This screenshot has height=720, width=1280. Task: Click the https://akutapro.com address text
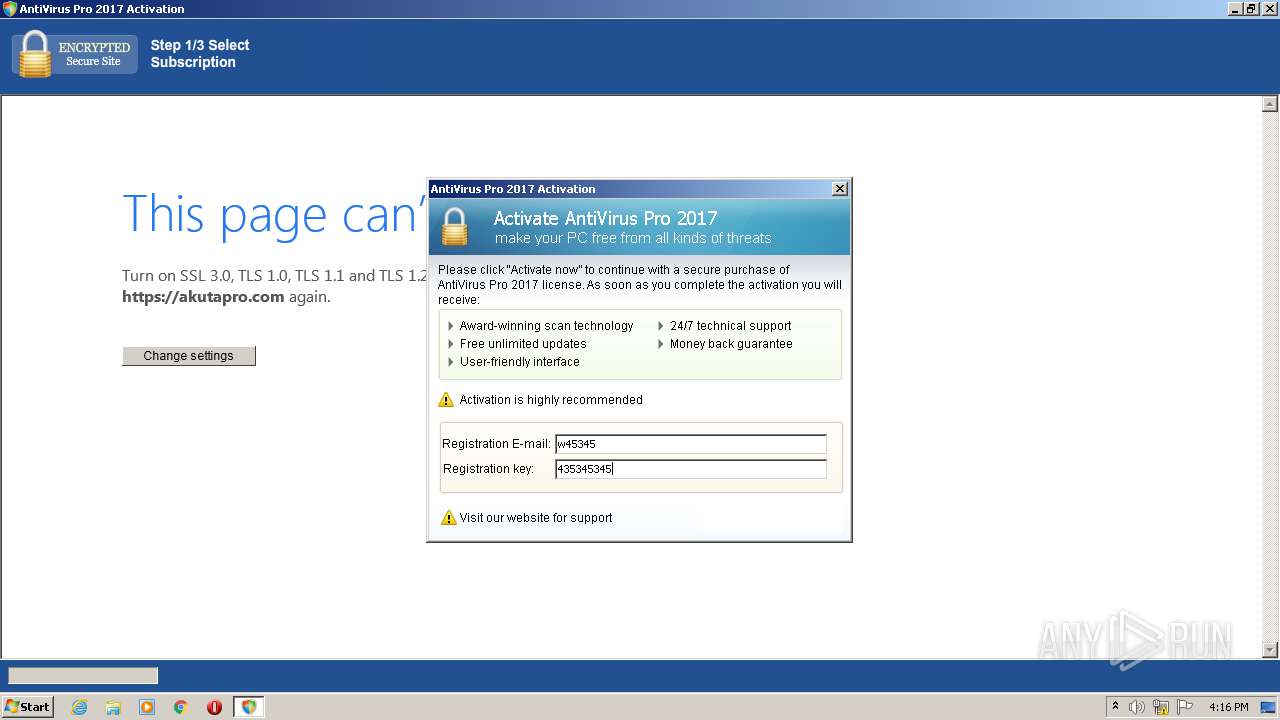click(203, 297)
